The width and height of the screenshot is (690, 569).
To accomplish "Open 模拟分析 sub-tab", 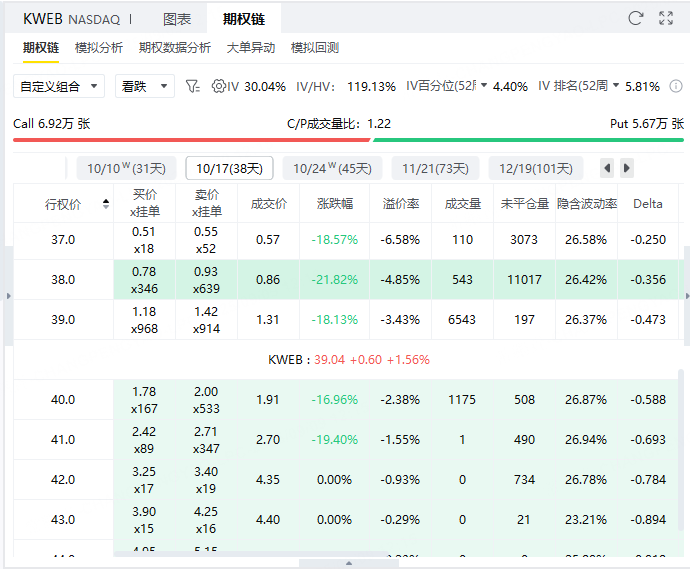I will 99,48.
